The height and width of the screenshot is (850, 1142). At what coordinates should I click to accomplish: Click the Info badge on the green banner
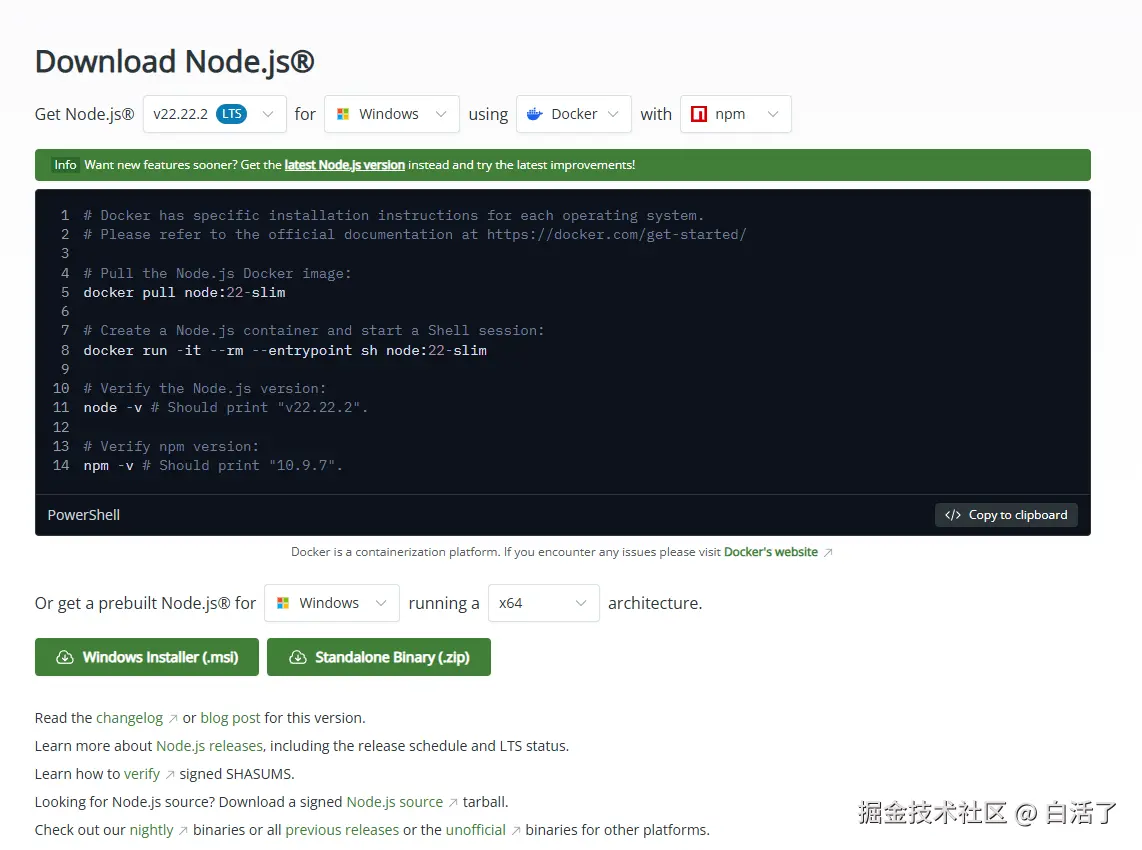click(x=64, y=164)
